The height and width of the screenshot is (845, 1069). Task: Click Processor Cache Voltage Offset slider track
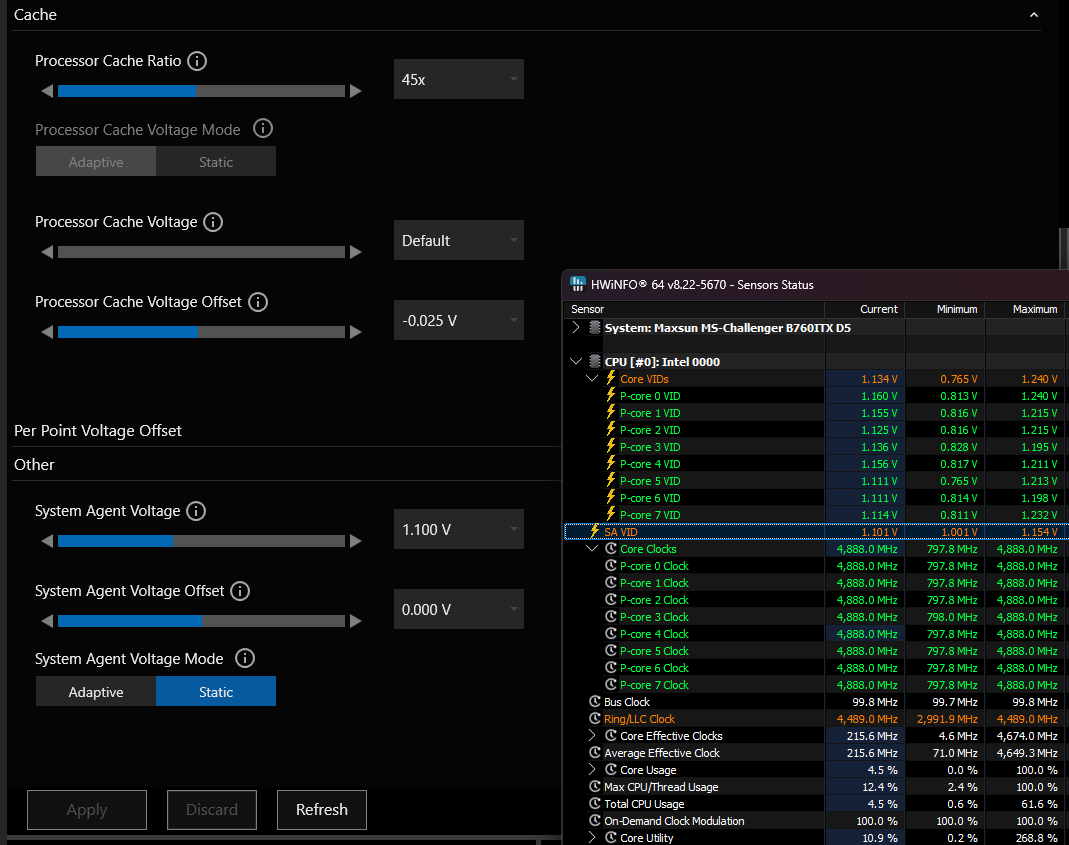pos(201,332)
